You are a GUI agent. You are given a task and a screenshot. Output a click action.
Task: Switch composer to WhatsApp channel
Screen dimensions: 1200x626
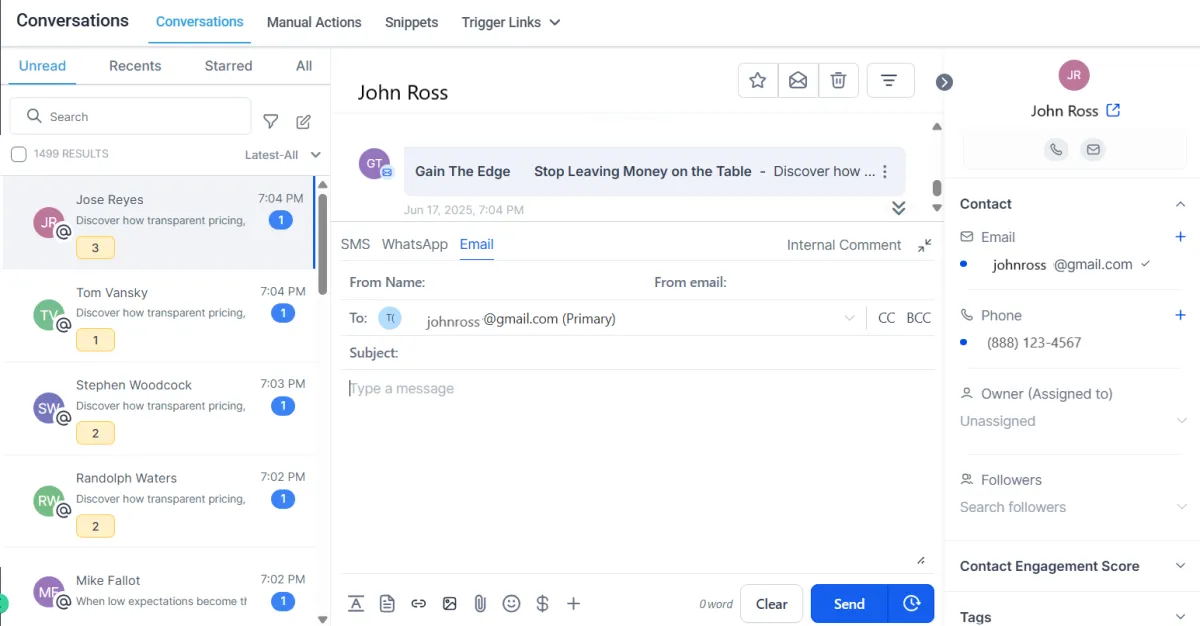click(x=415, y=244)
